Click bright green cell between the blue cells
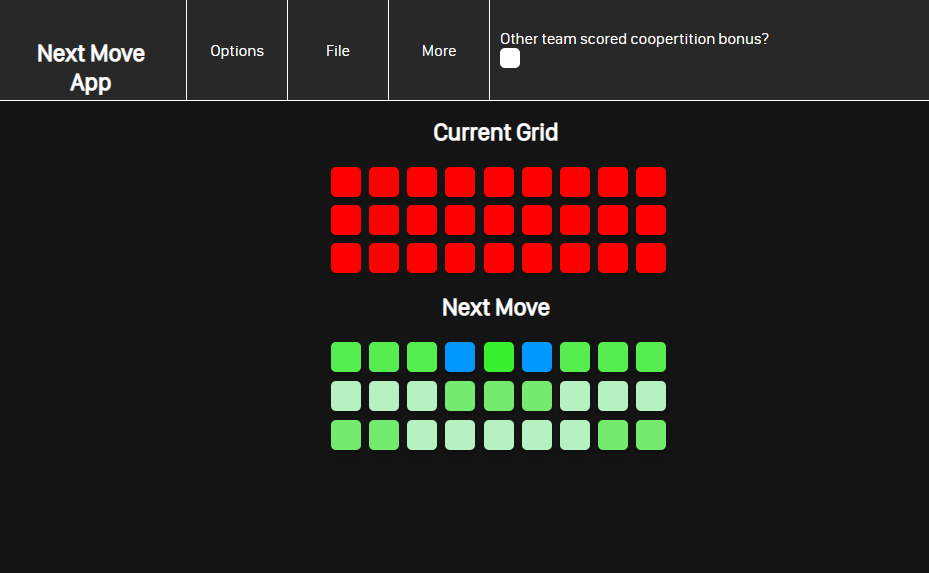The width and height of the screenshot is (929, 573). pos(499,357)
